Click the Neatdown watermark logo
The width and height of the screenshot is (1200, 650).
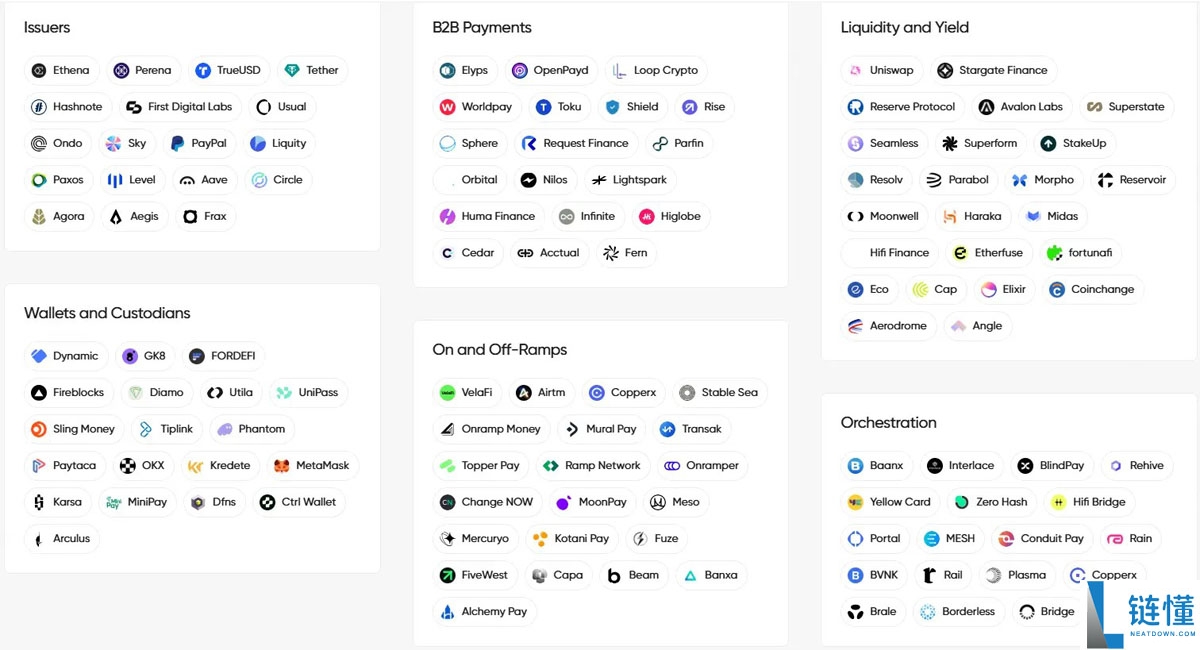[x=1142, y=611]
